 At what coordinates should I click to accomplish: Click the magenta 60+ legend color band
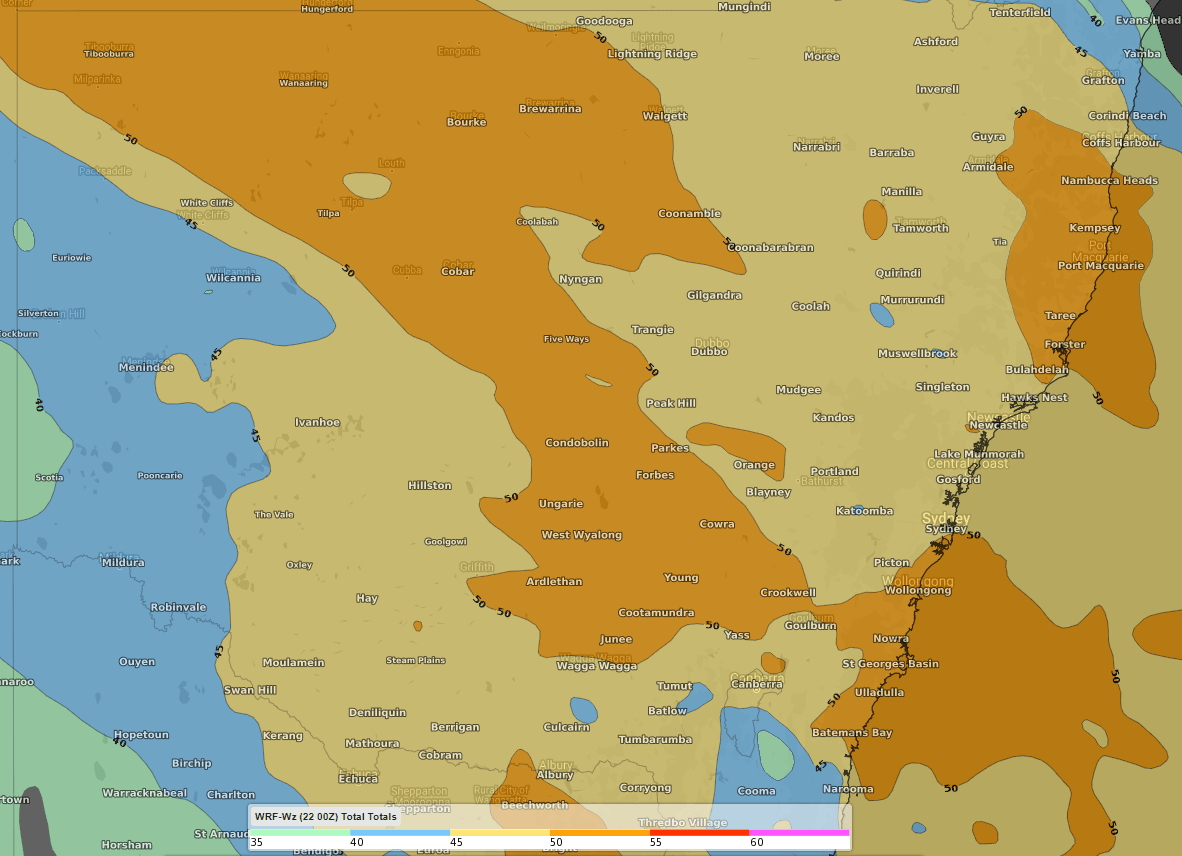(799, 832)
